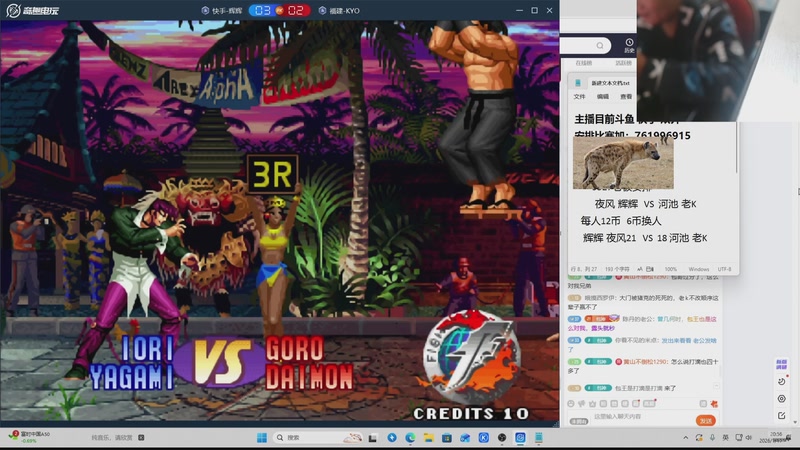
Task: Click the purple text badge in right sidebar
Action: pyautogui.click(x=781, y=364)
